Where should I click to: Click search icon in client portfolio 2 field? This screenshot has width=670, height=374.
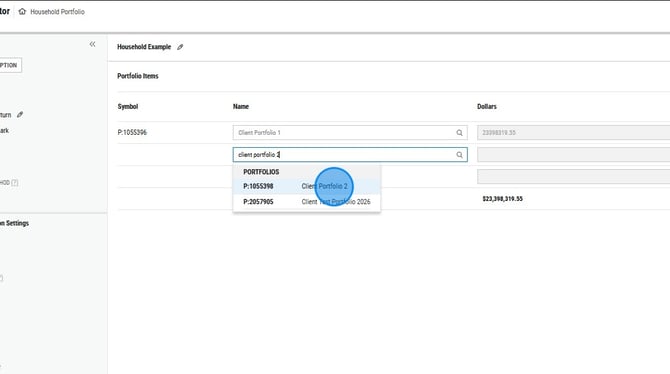(459, 155)
